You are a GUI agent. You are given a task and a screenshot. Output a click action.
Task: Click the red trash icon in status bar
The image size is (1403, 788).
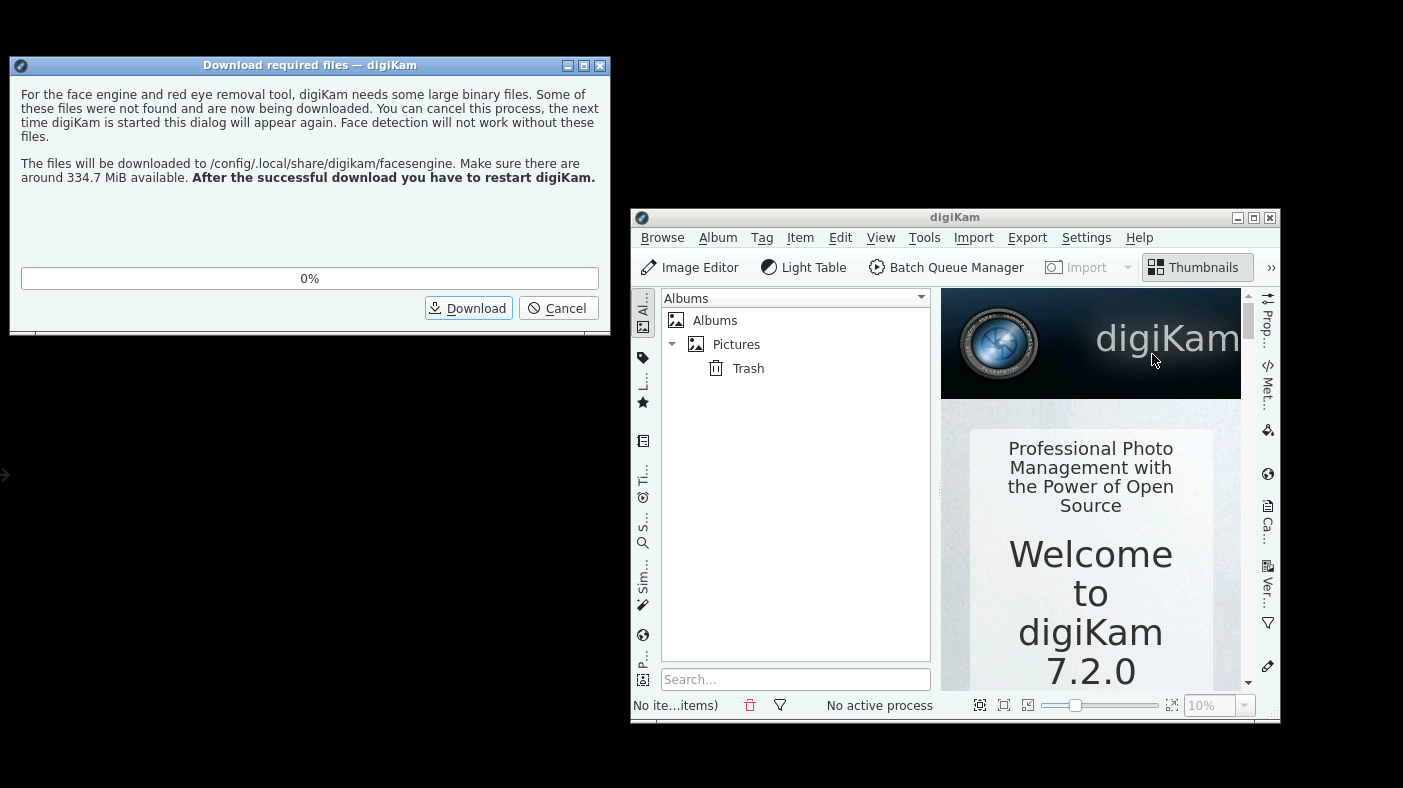(750, 705)
